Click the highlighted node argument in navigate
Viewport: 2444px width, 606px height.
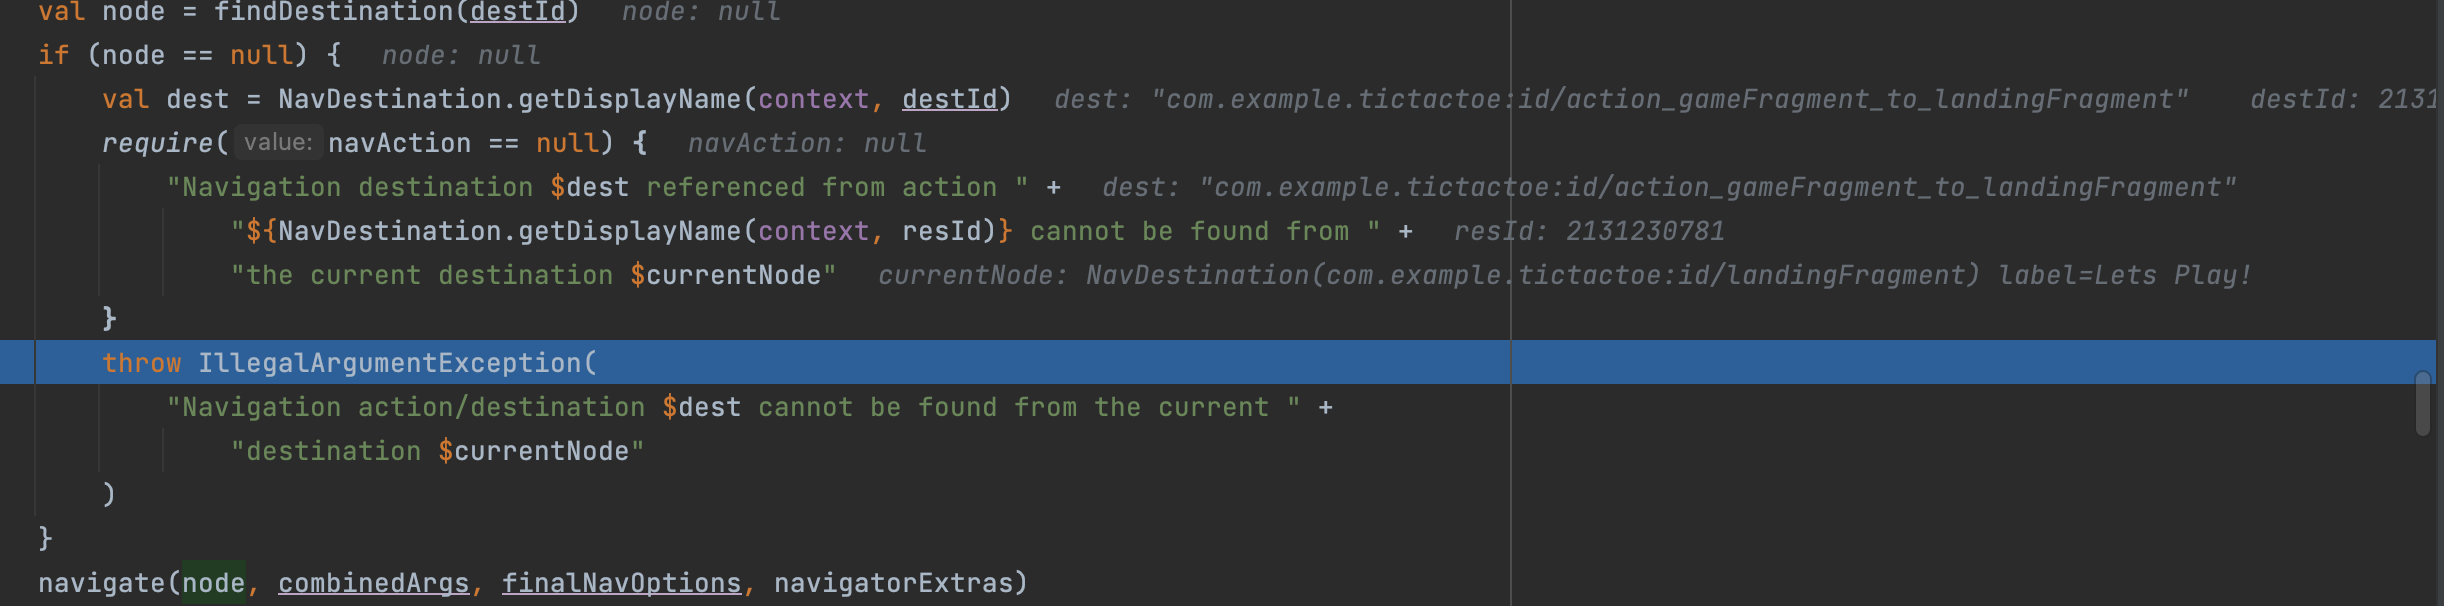(x=213, y=583)
